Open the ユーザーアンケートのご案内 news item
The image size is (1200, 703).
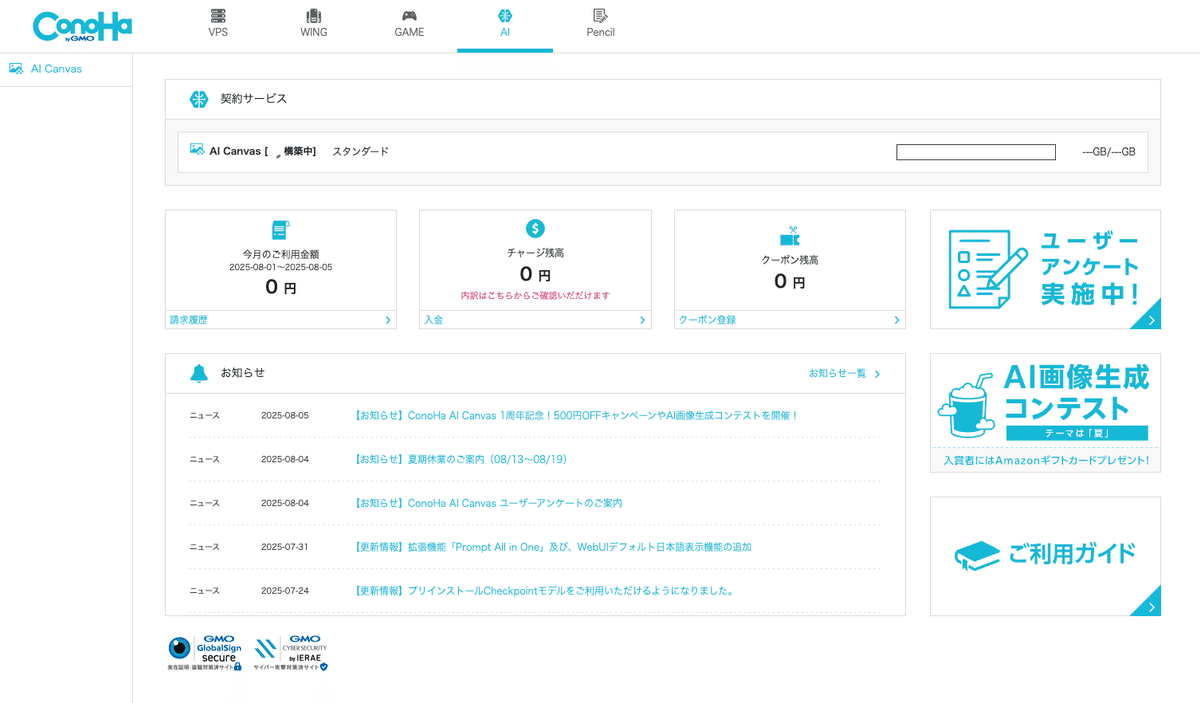488,503
